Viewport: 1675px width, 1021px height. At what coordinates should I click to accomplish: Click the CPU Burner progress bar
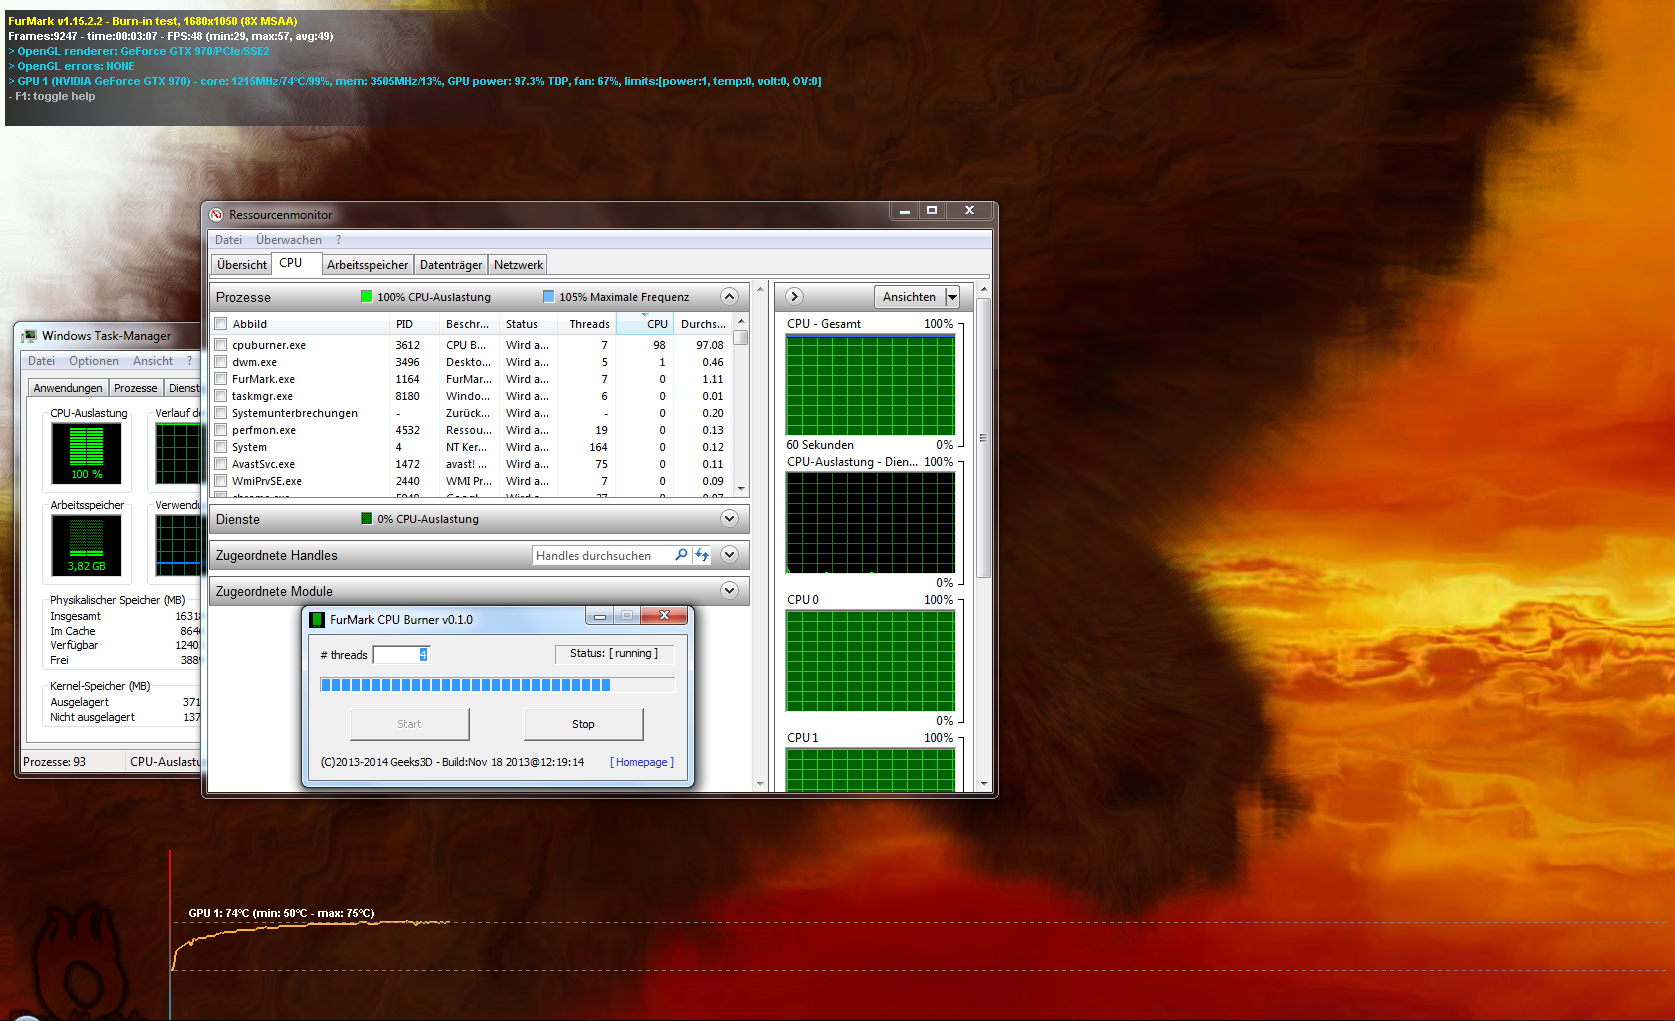(498, 685)
